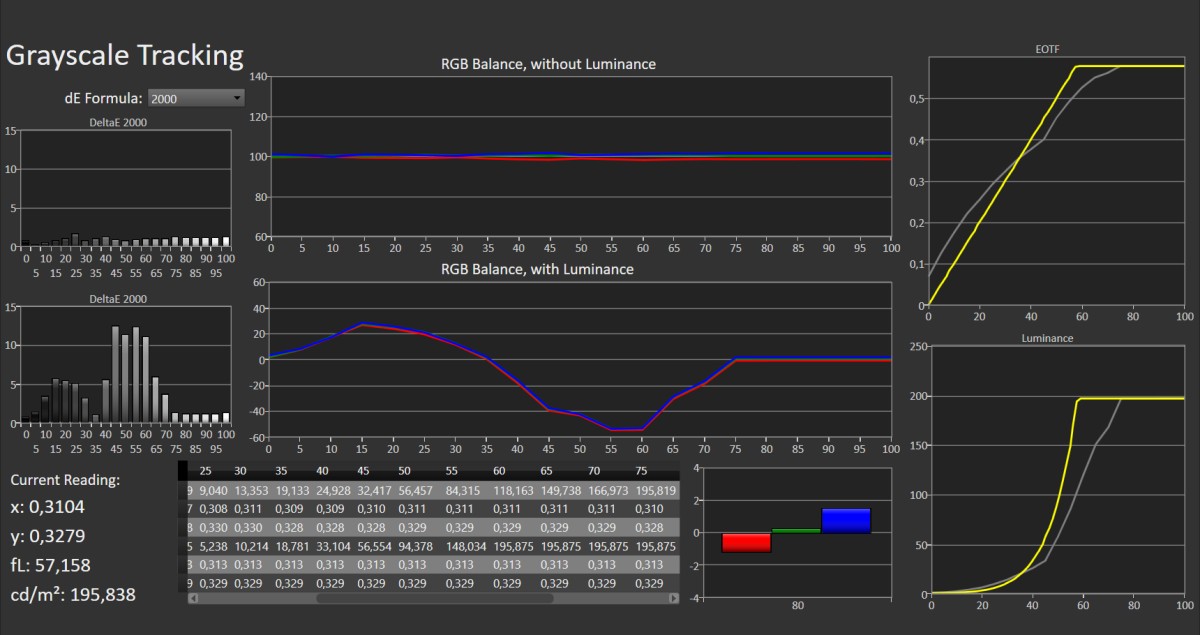Screen dimensions: 1200x635
Task: Select the table cell 18,781
Action: click(x=292, y=546)
